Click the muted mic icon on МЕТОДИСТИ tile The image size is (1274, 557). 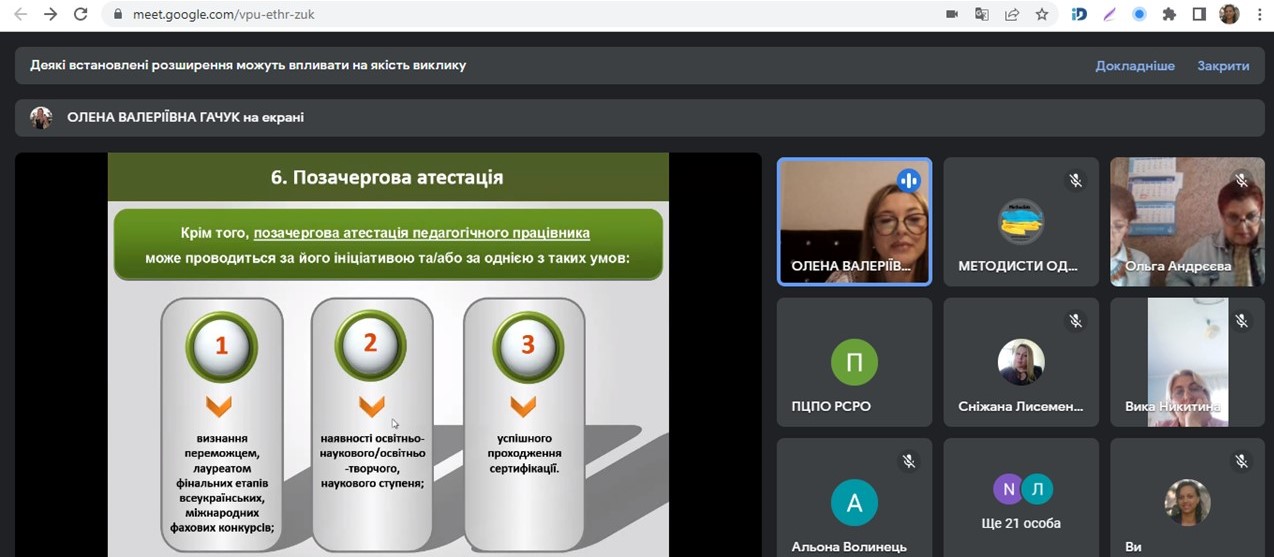pos(1075,180)
